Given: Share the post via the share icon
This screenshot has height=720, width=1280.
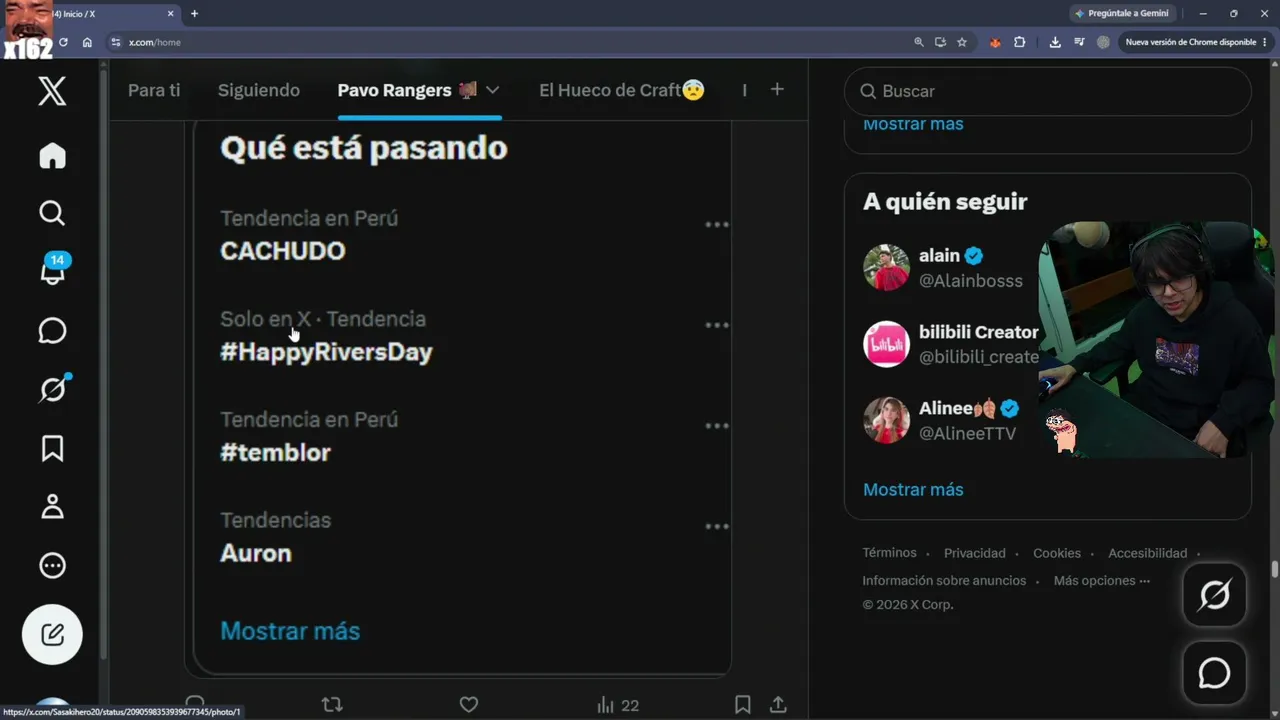Looking at the screenshot, I should [778, 705].
